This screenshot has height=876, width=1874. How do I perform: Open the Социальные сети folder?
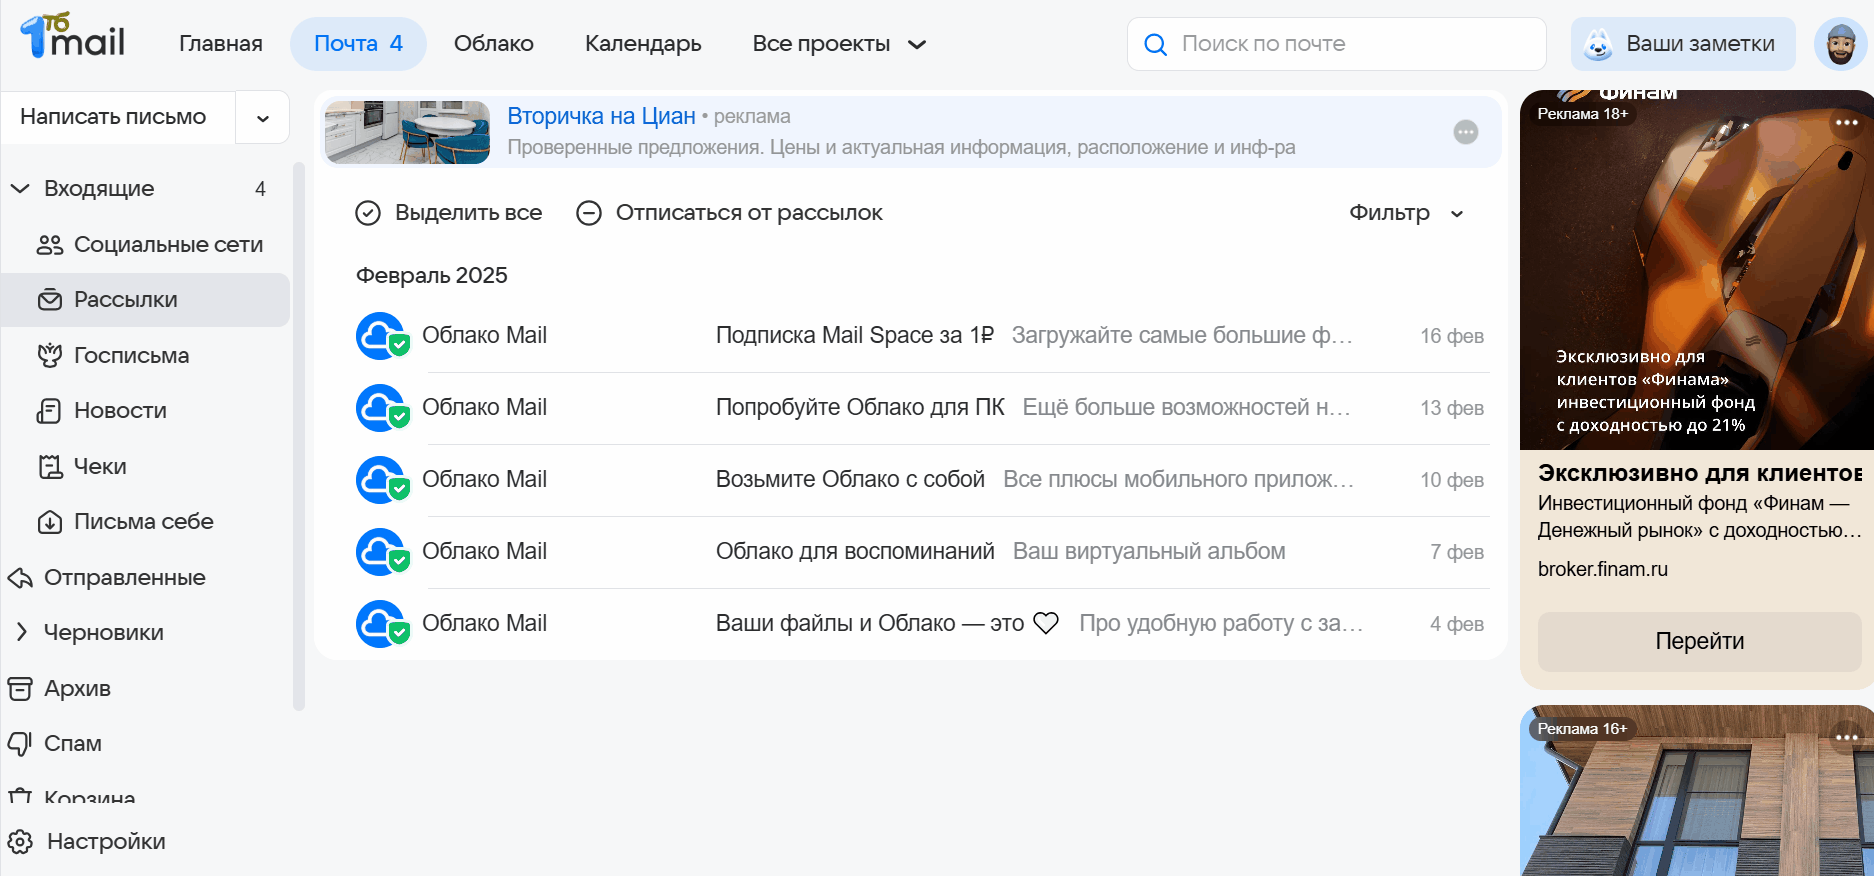click(x=145, y=245)
